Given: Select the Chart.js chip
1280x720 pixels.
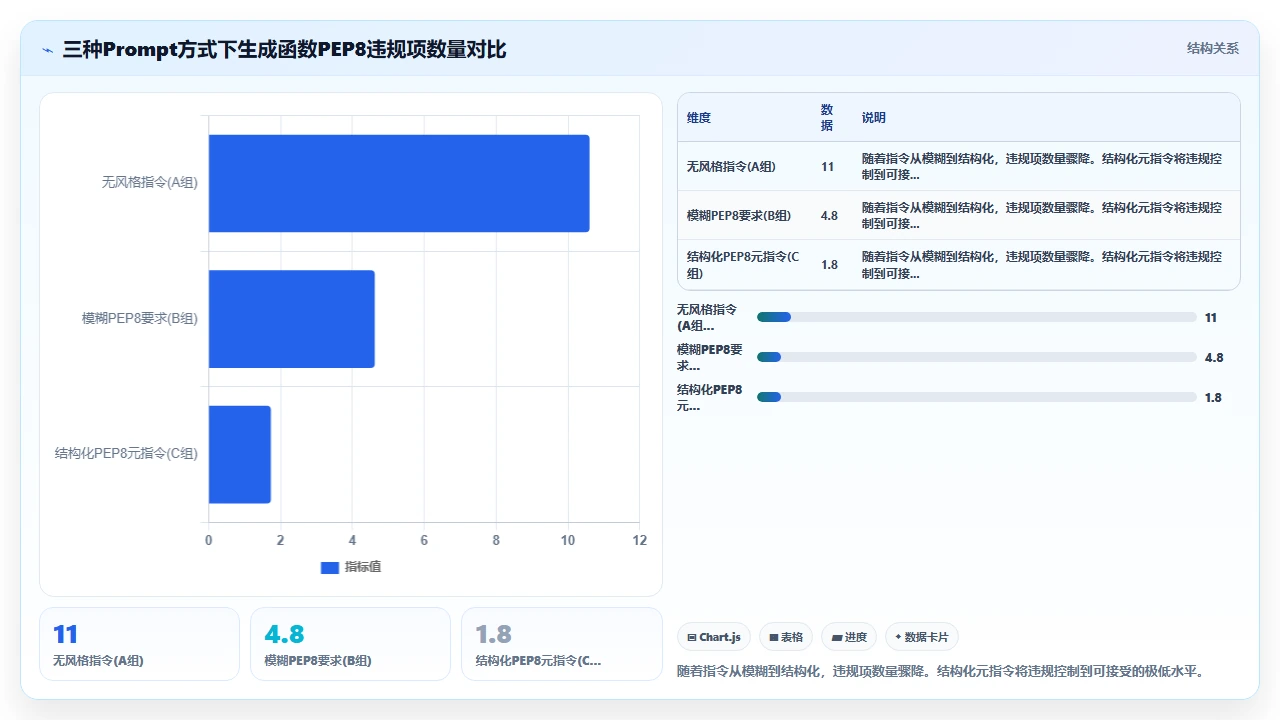Looking at the screenshot, I should click(714, 637).
